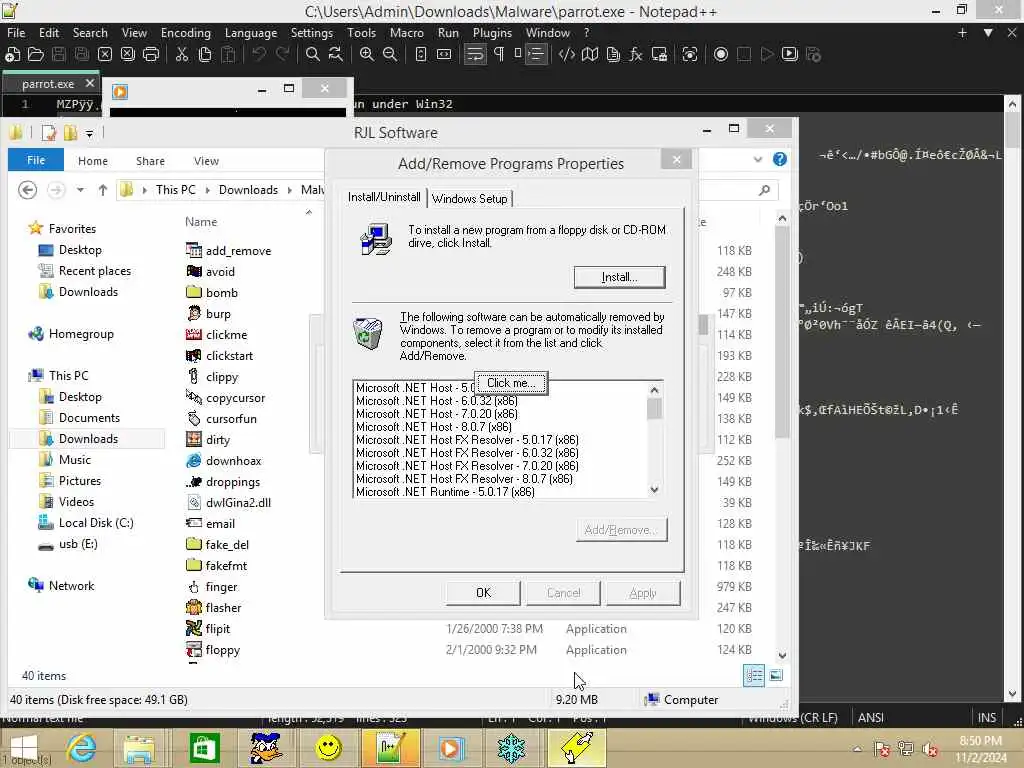Toggle the indent guide toolbar icon
The width and height of the screenshot is (1024, 768).
click(x=536, y=55)
